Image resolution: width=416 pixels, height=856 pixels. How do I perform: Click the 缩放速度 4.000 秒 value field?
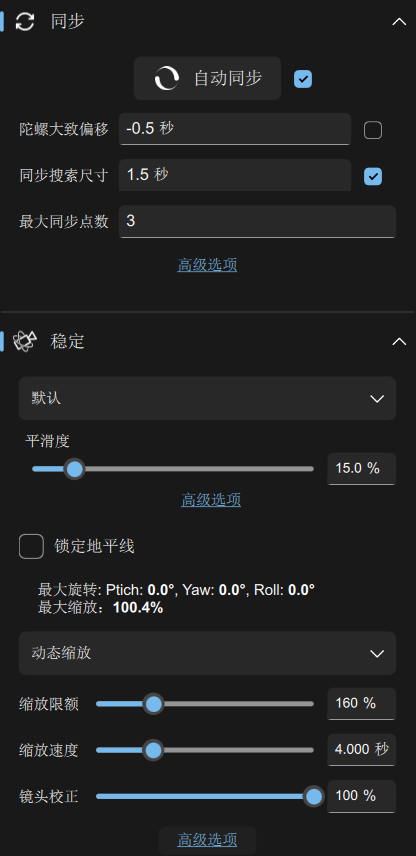[x=361, y=750]
